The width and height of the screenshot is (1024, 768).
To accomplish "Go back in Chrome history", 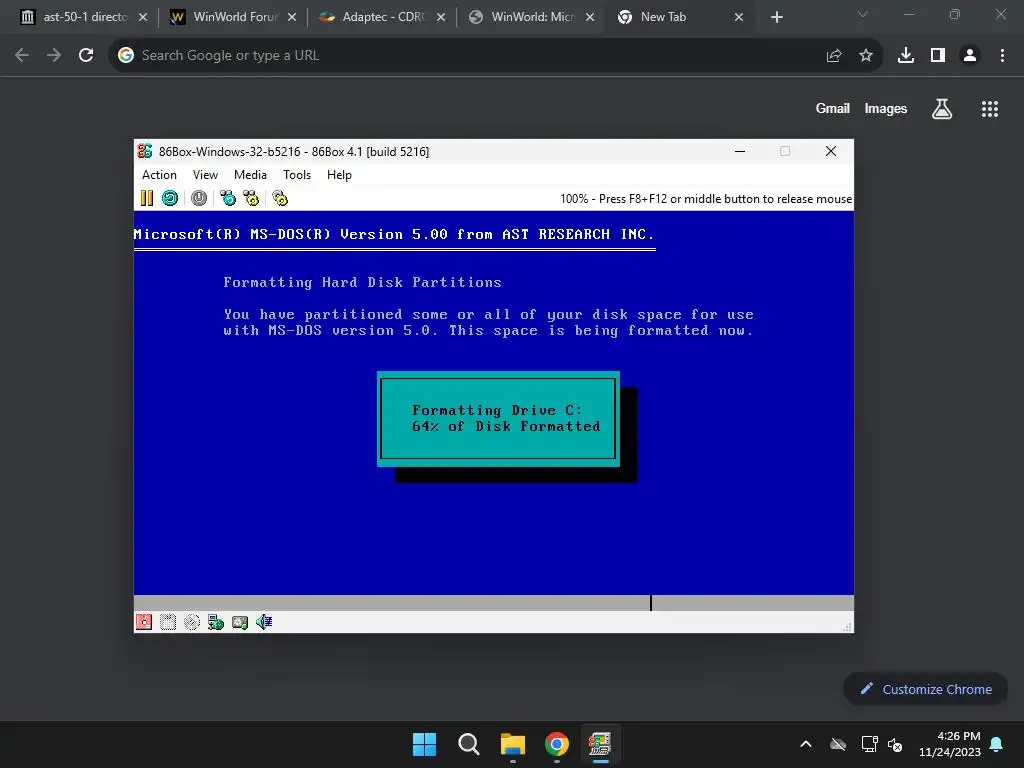I will (x=22, y=56).
